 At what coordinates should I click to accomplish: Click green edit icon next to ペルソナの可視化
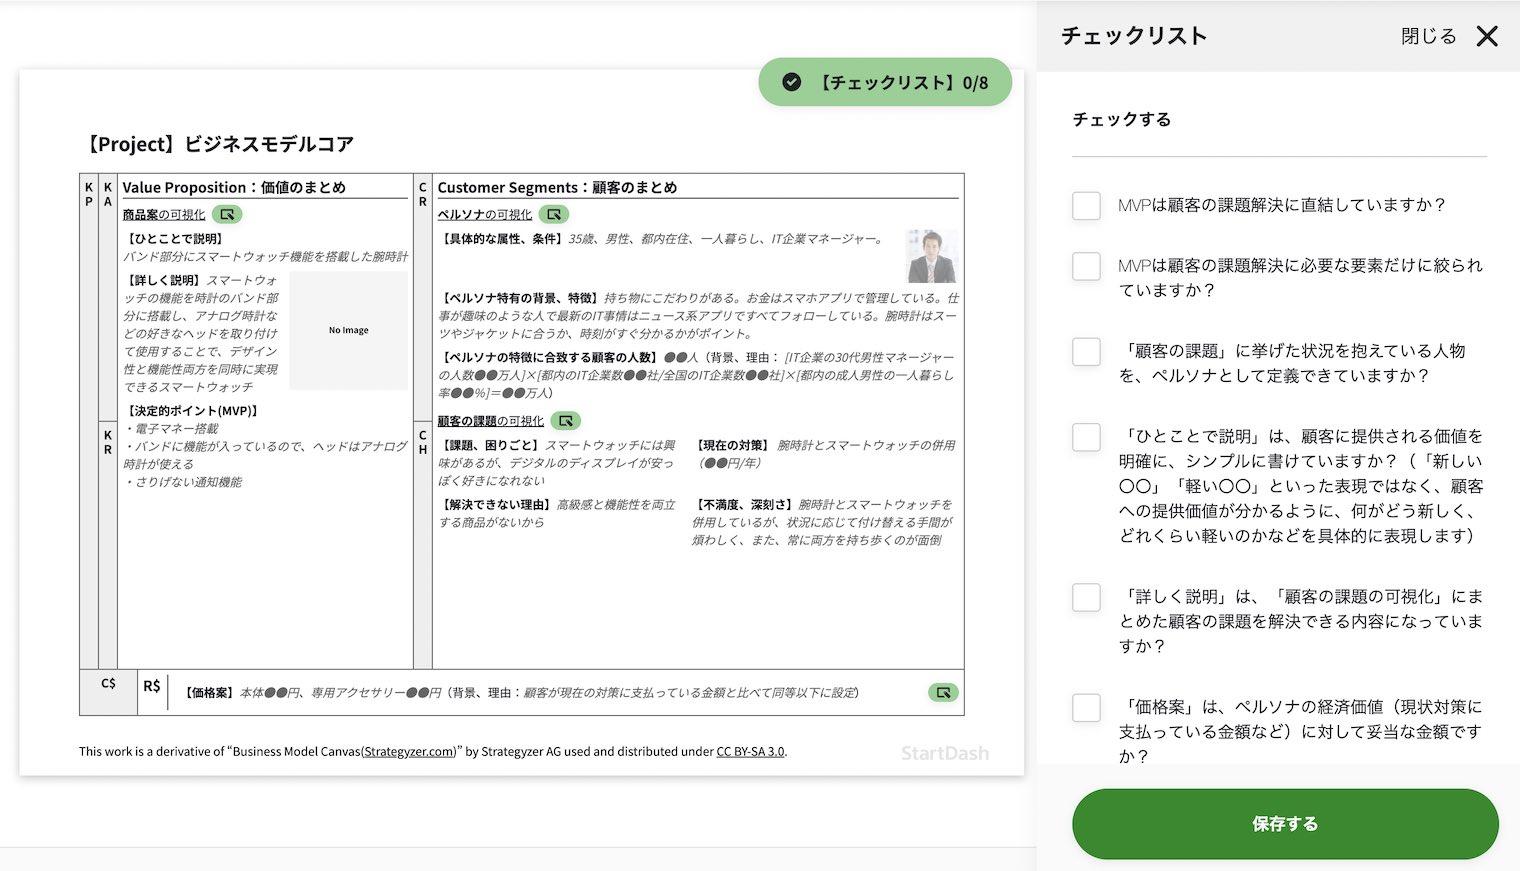pos(554,214)
